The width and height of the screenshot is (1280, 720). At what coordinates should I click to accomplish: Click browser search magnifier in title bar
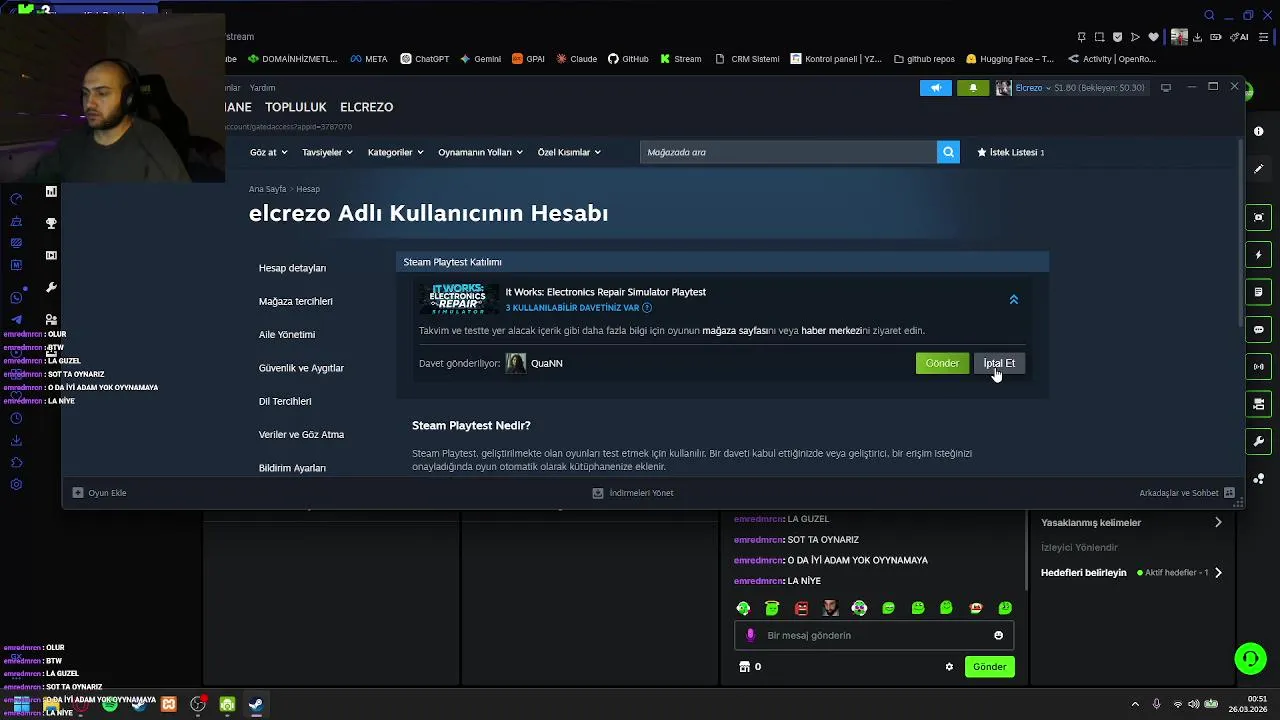pyautogui.click(x=1209, y=15)
